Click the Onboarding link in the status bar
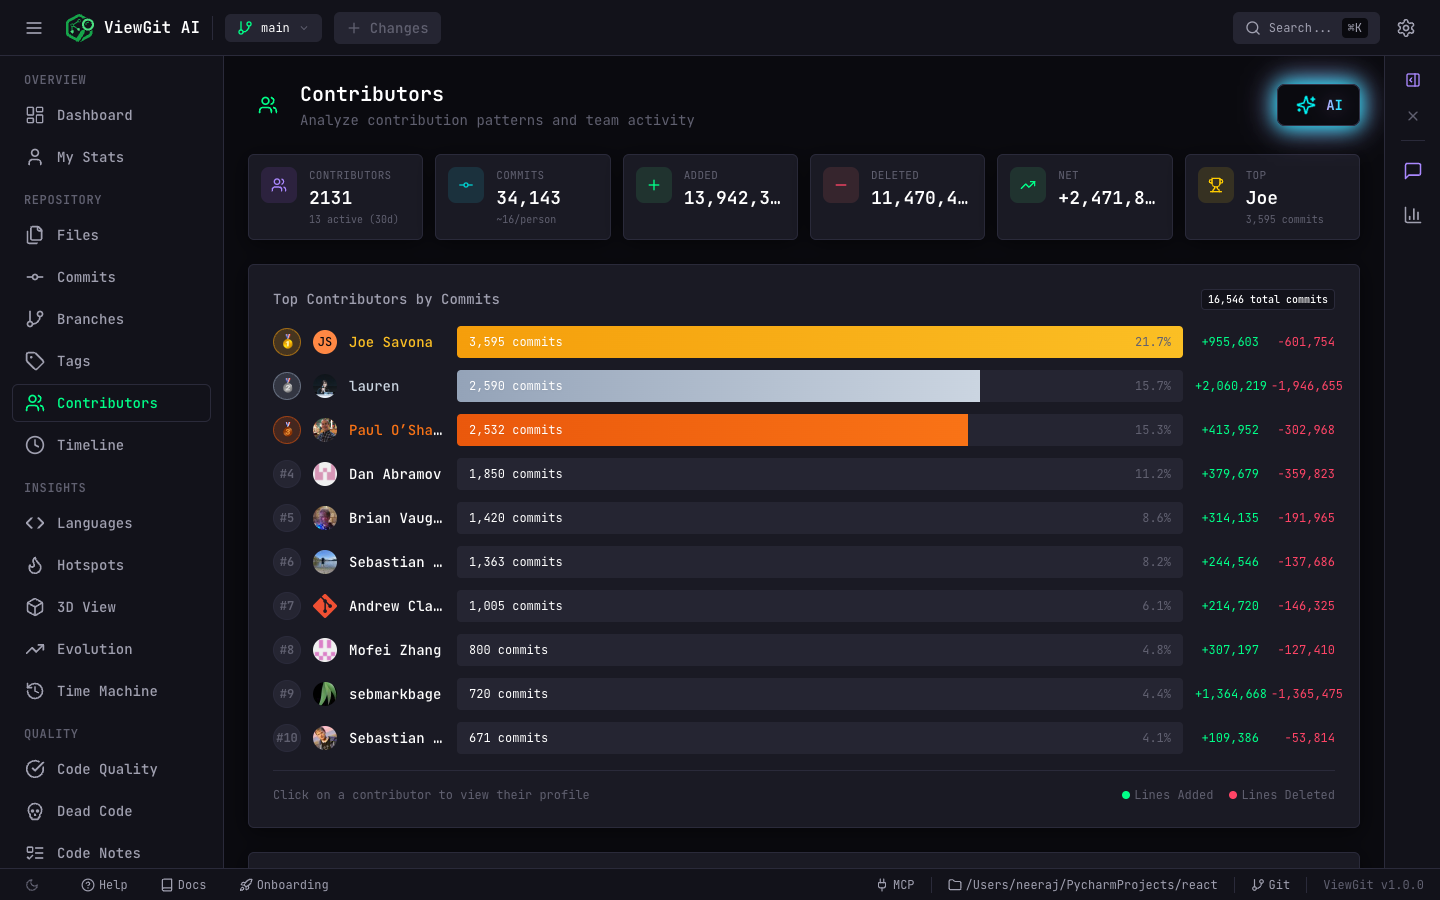 click(x=284, y=885)
